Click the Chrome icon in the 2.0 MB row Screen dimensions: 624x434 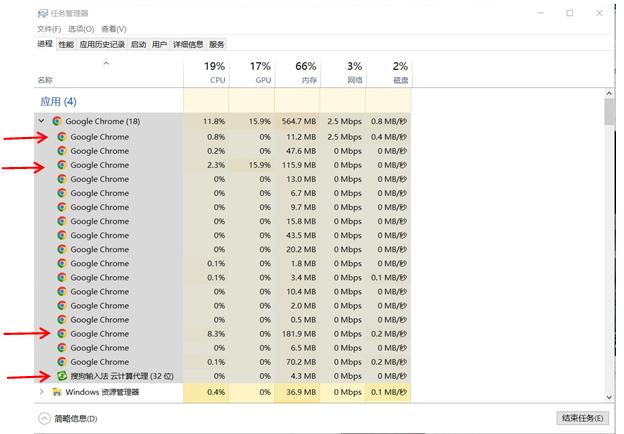pyautogui.click(x=62, y=306)
